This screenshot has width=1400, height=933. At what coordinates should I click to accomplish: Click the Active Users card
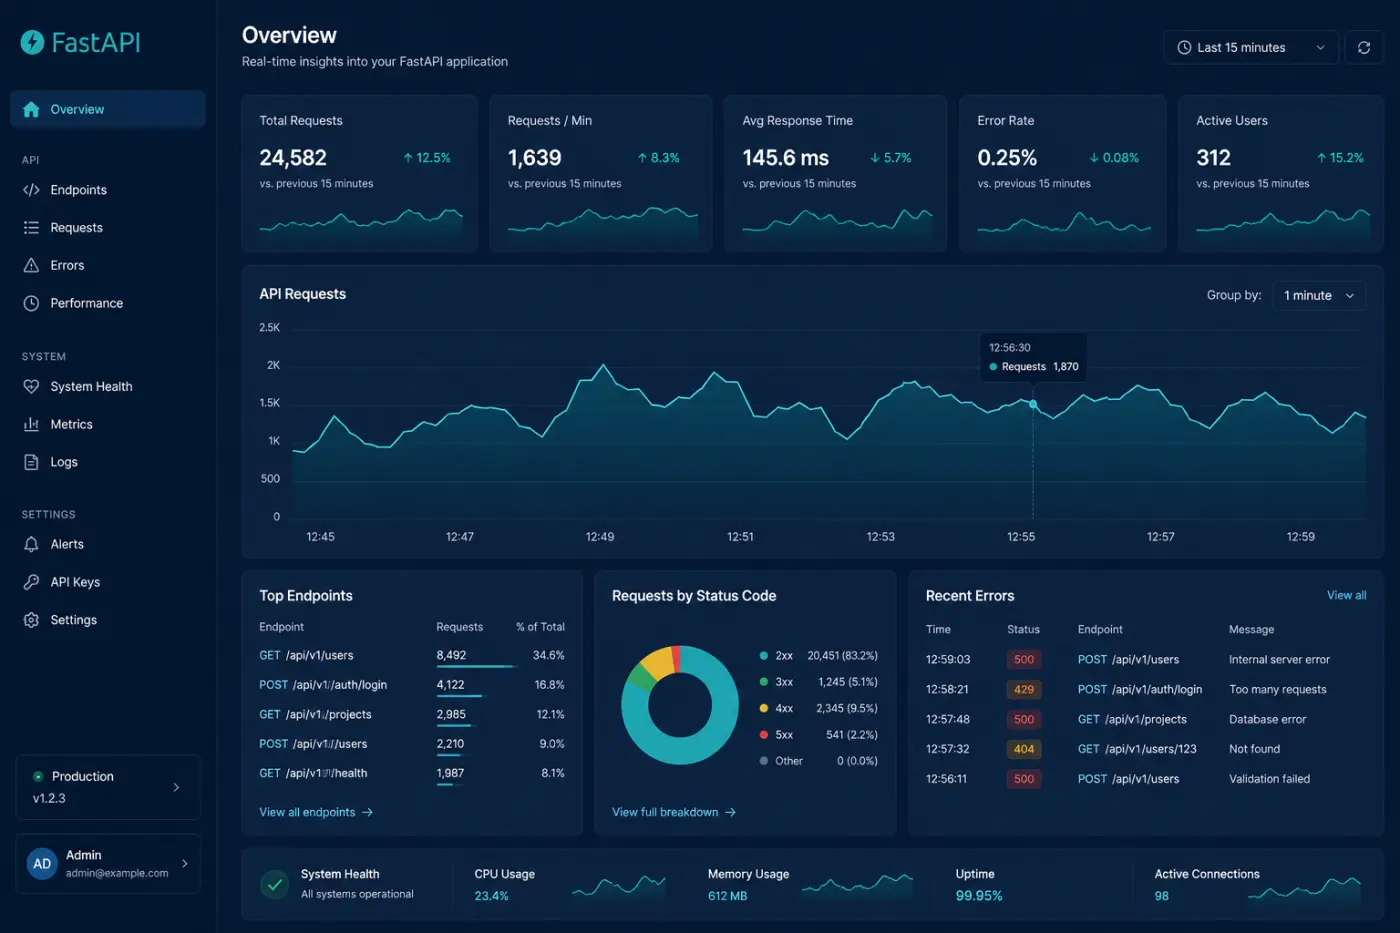1281,173
